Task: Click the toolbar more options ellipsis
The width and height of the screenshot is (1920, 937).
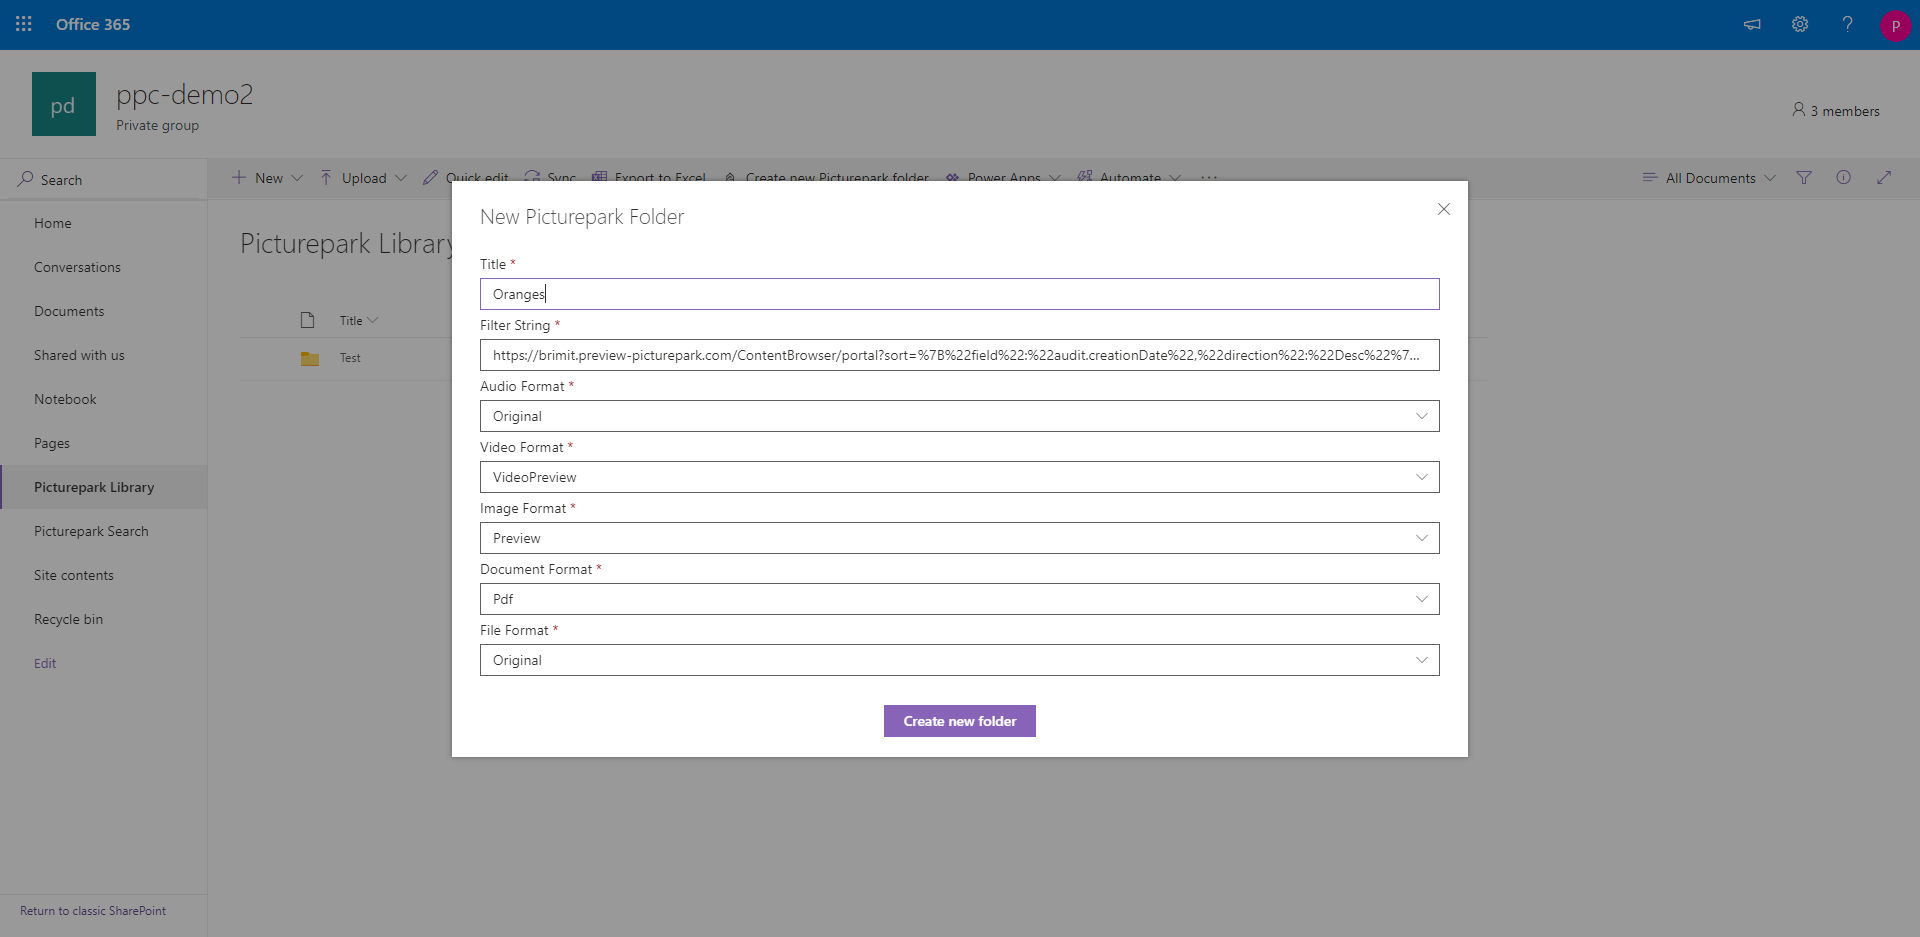Action: click(x=1209, y=178)
